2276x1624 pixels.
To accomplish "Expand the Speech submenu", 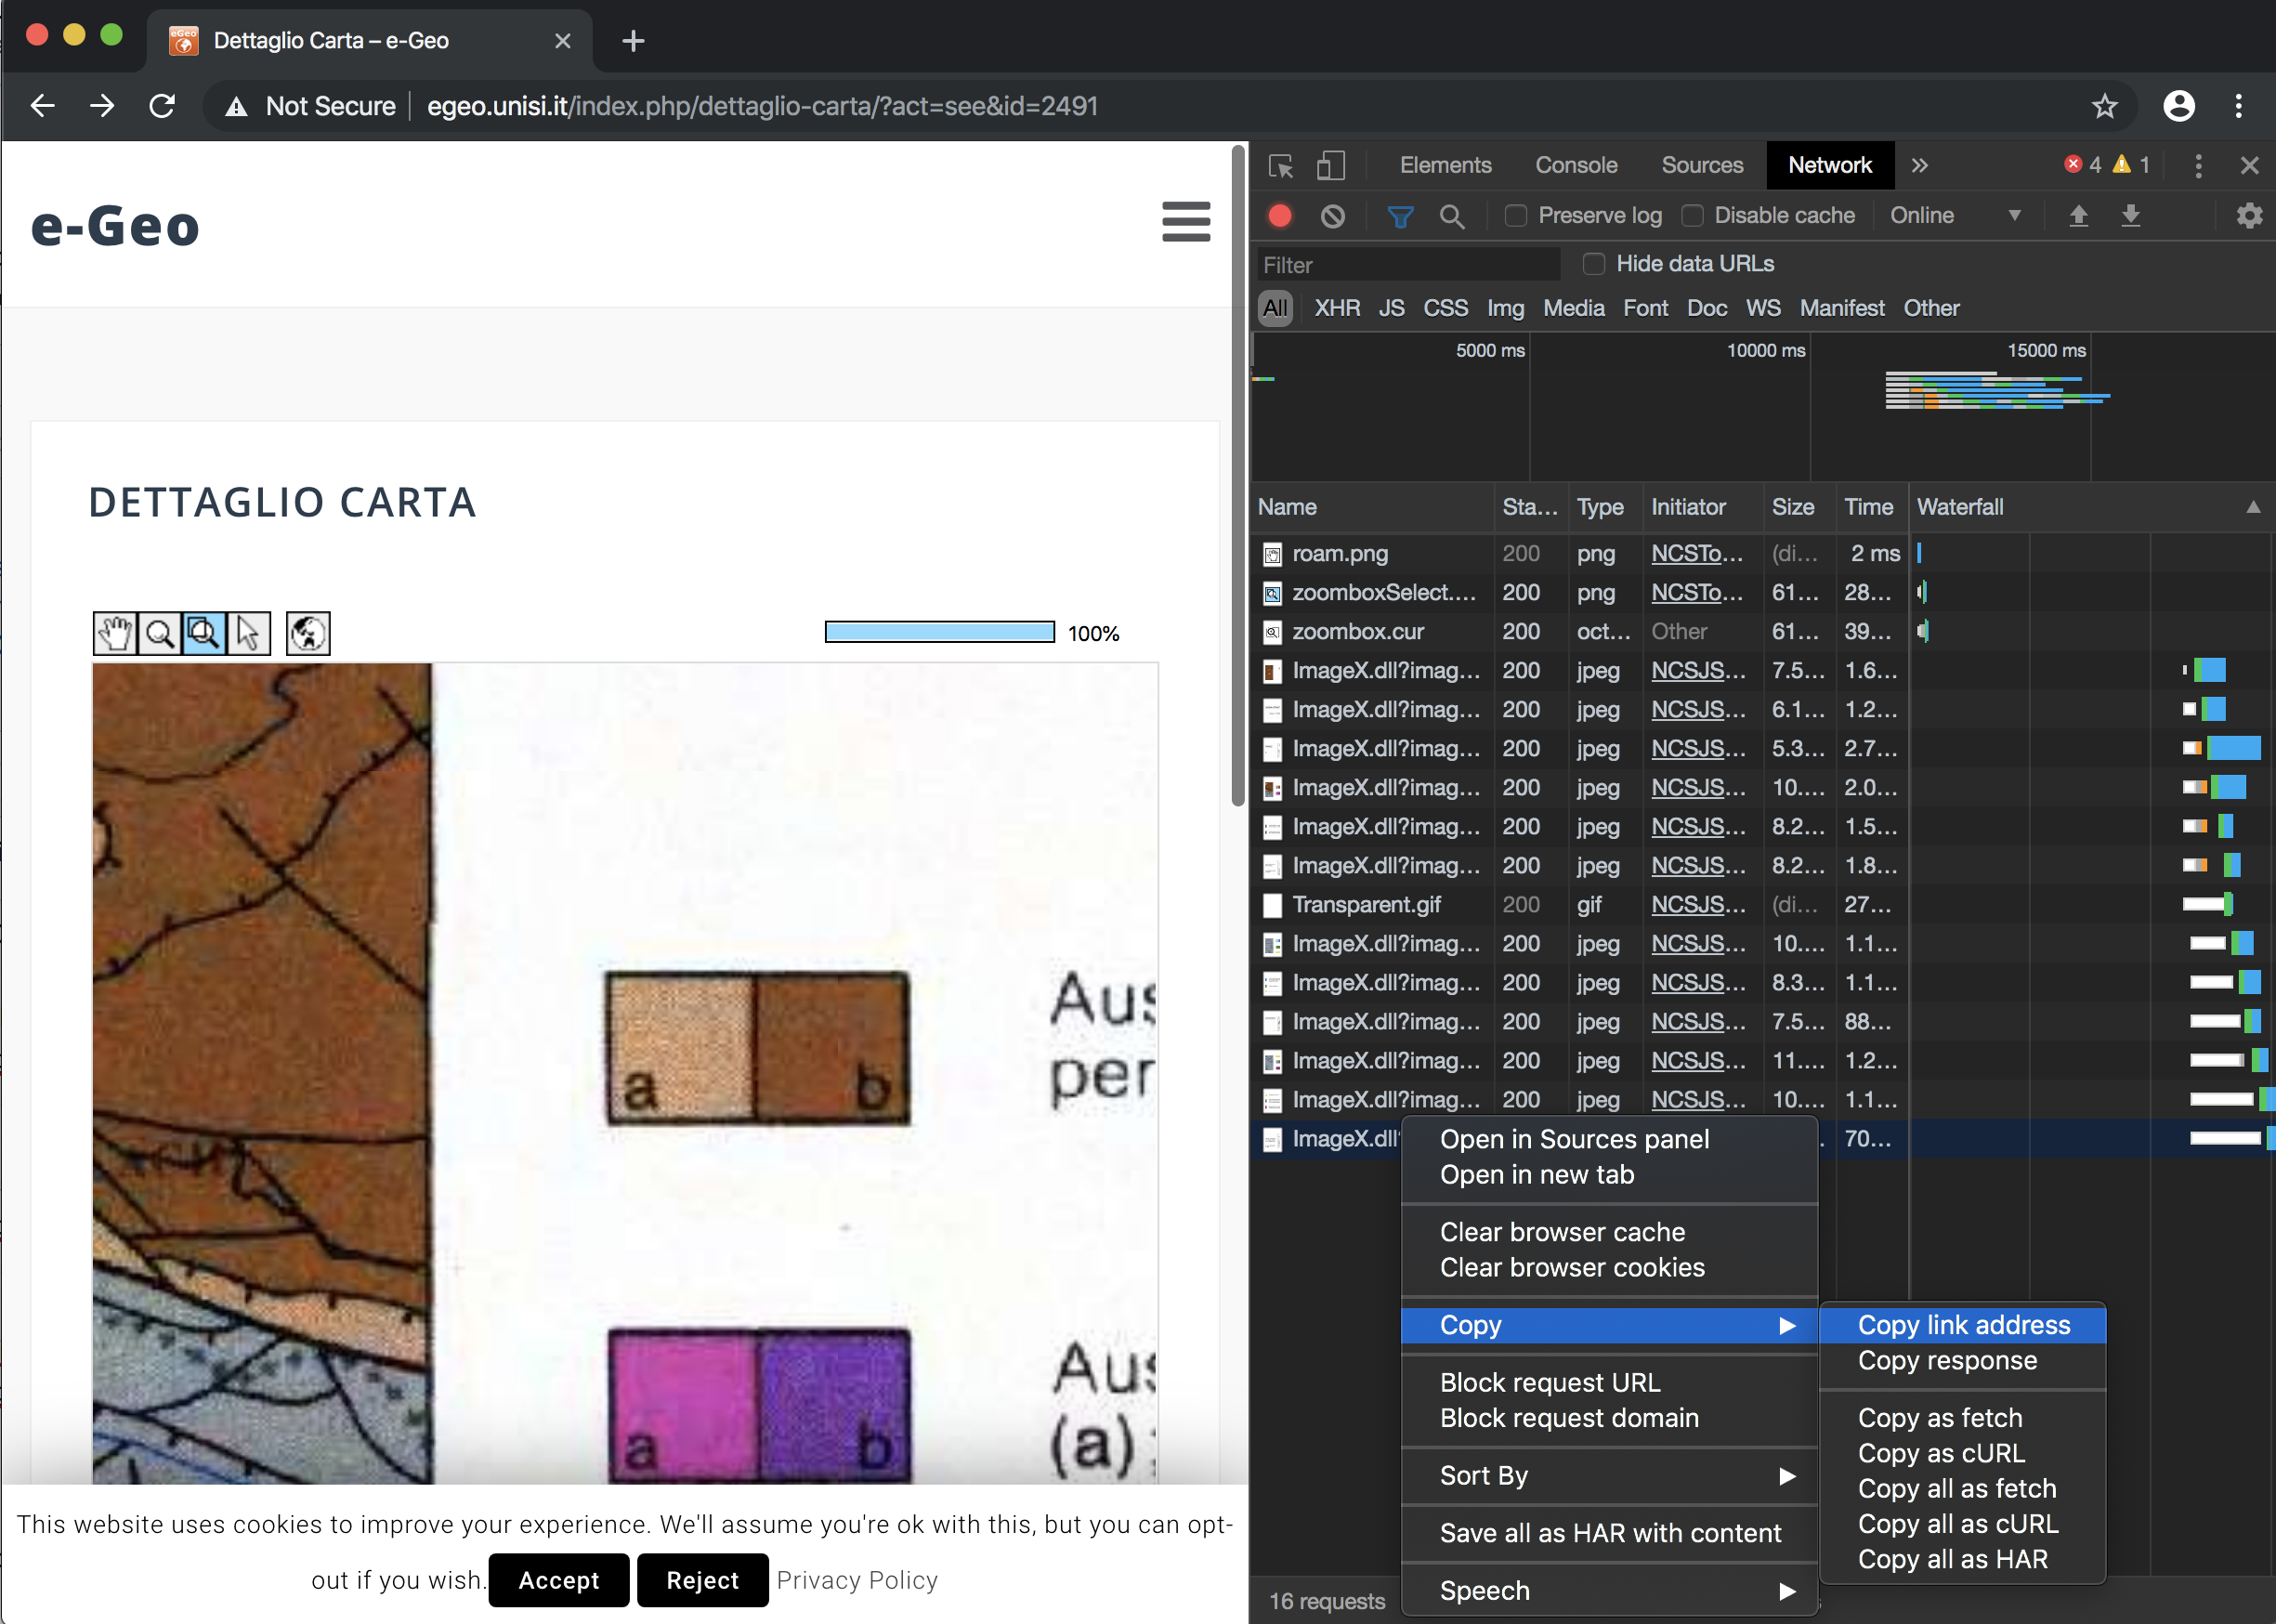I will (1609, 1591).
